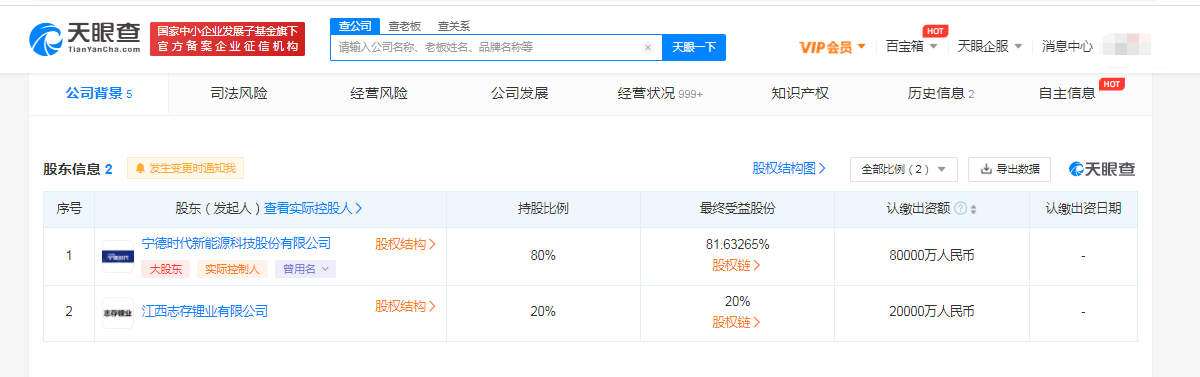The image size is (1200, 377).
Task: Open the 司法风险 tab
Action: pos(239,93)
